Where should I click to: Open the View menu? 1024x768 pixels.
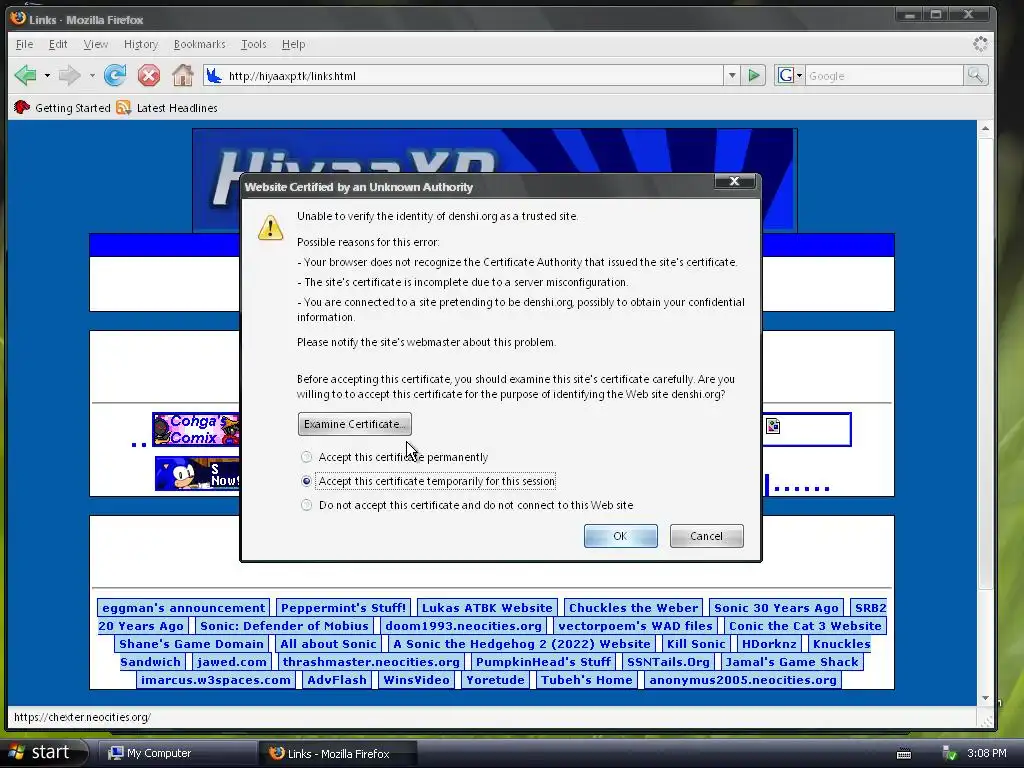click(x=95, y=44)
